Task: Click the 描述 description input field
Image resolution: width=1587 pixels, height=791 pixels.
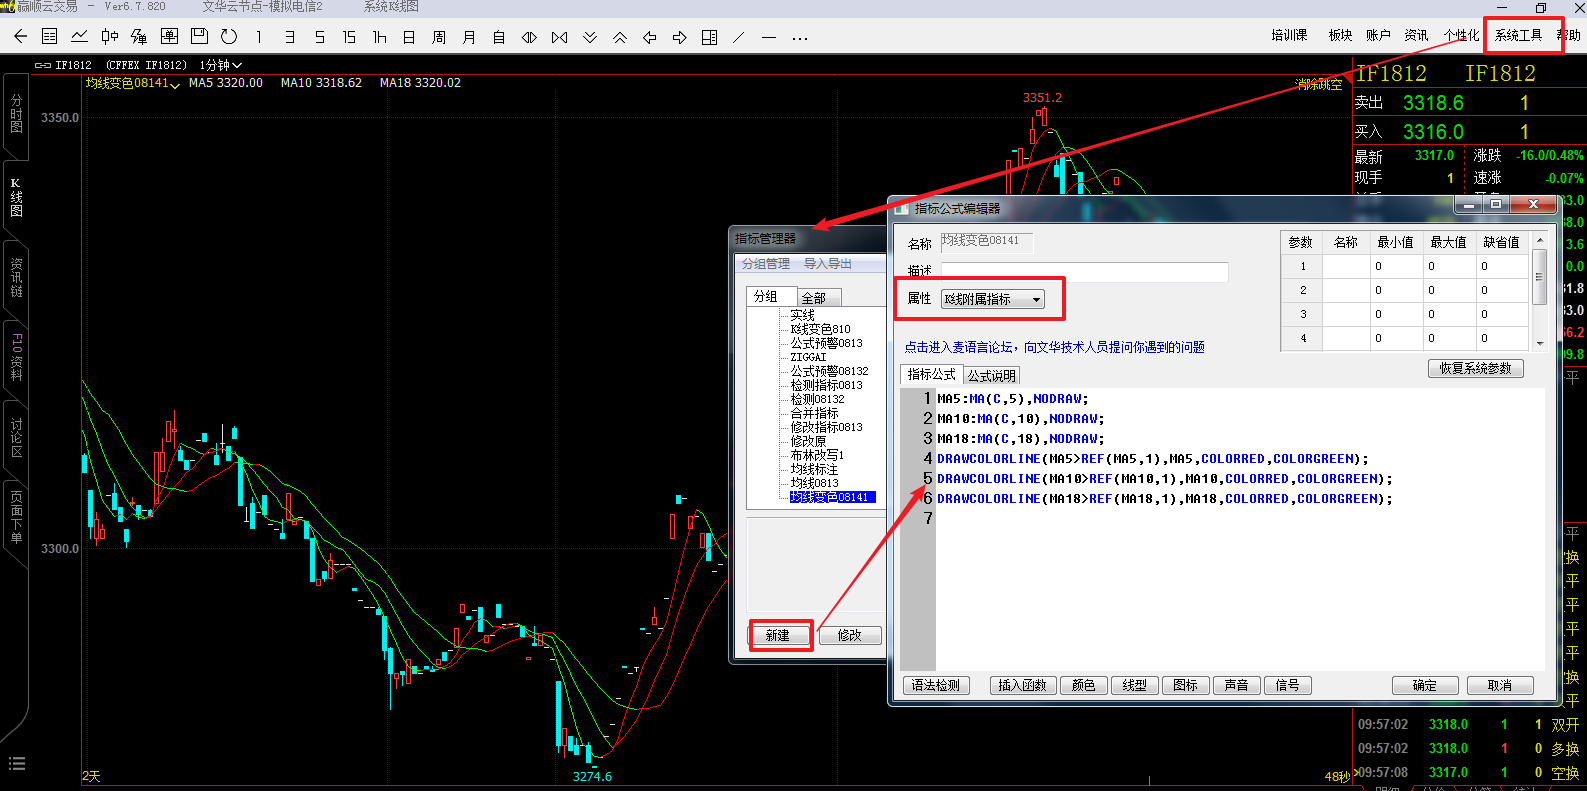Action: 1084,271
